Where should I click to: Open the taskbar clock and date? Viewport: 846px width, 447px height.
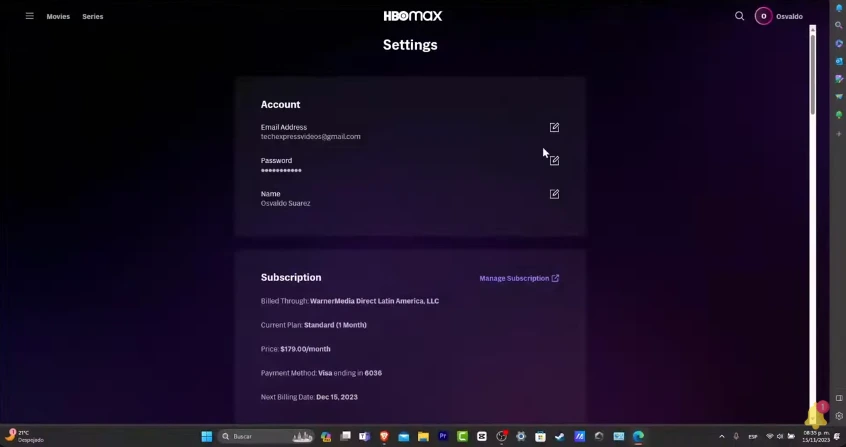(x=814, y=436)
